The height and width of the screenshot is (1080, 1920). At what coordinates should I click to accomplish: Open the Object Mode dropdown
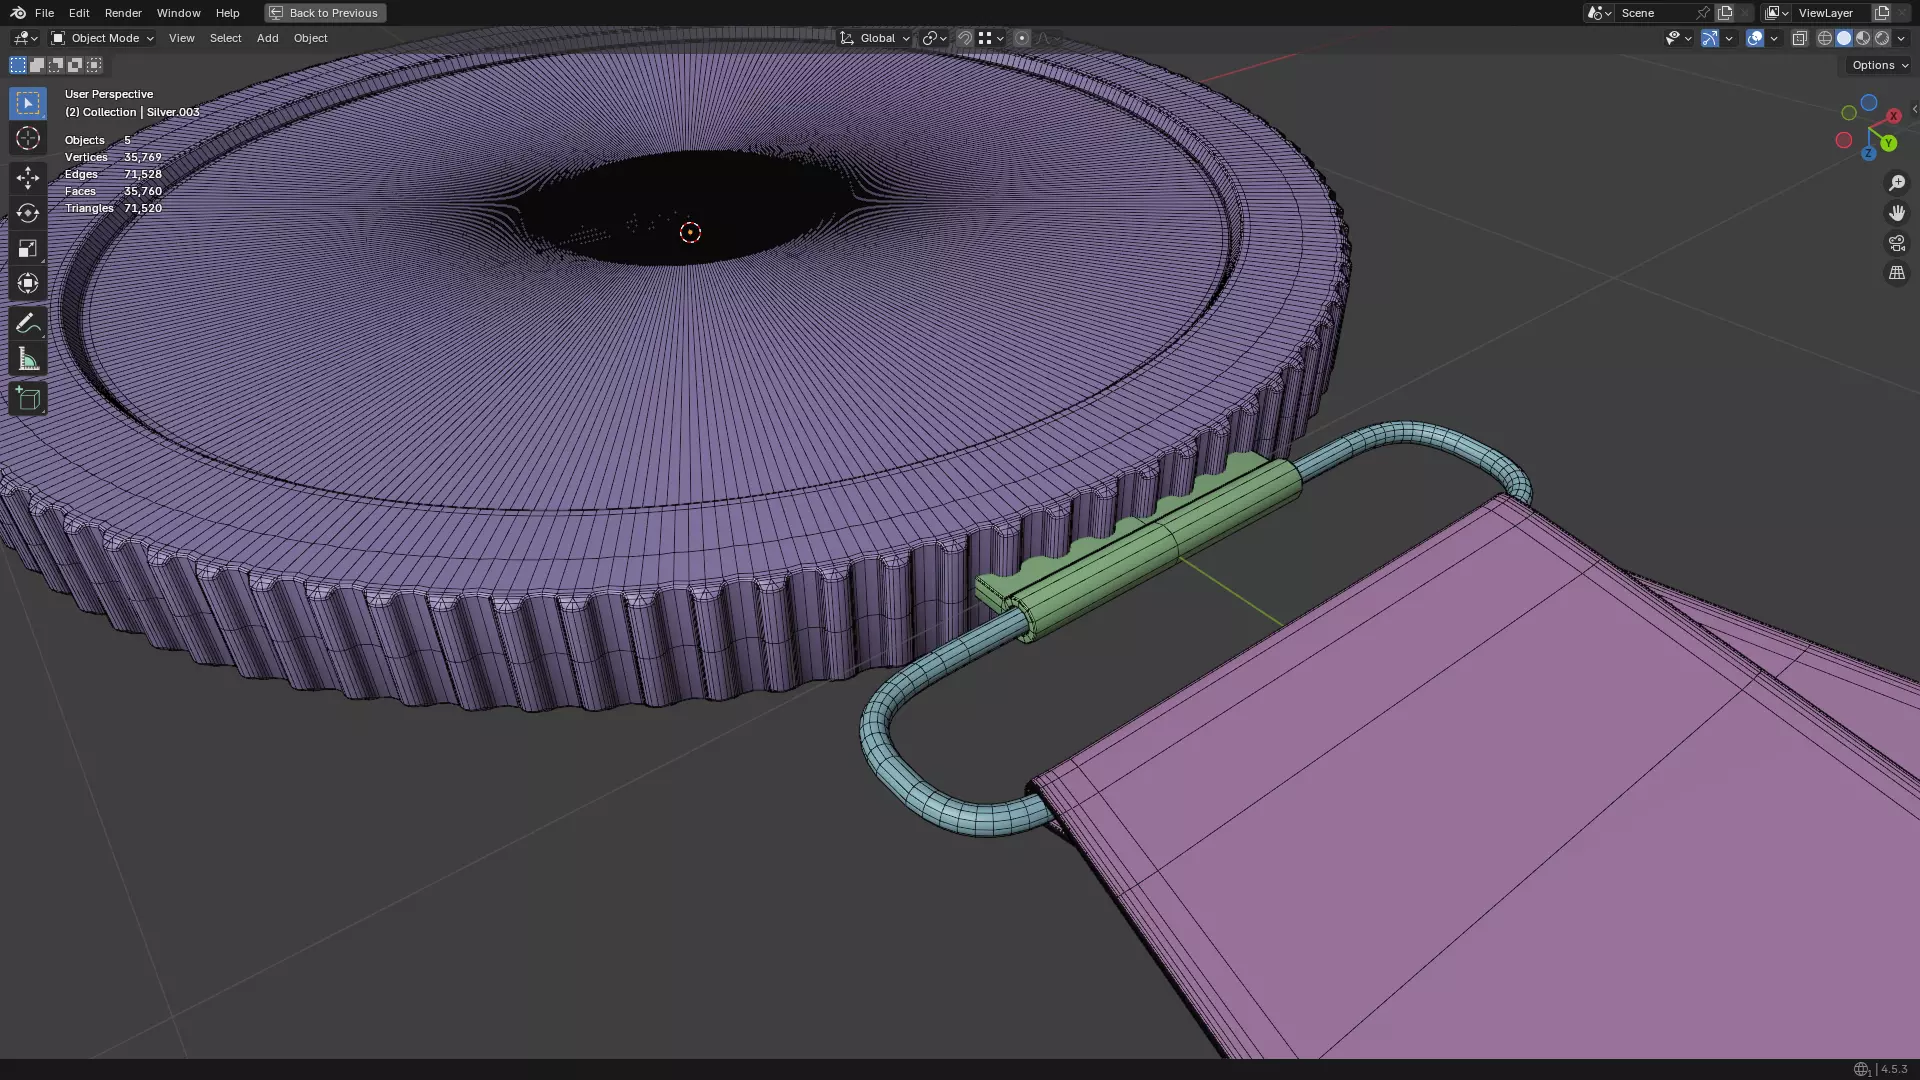[x=103, y=38]
